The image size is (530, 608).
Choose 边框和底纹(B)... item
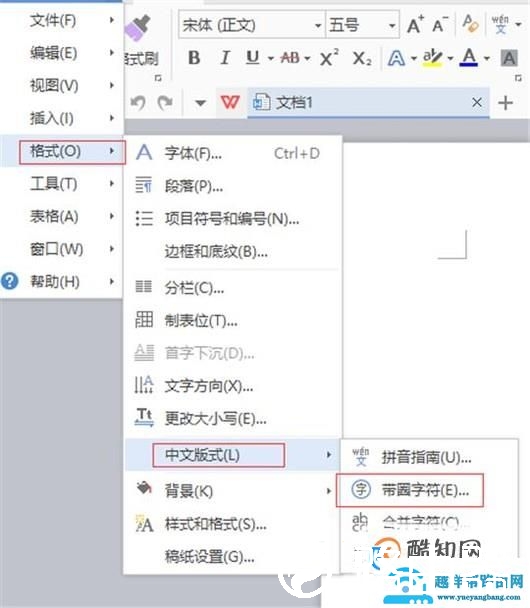click(233, 252)
